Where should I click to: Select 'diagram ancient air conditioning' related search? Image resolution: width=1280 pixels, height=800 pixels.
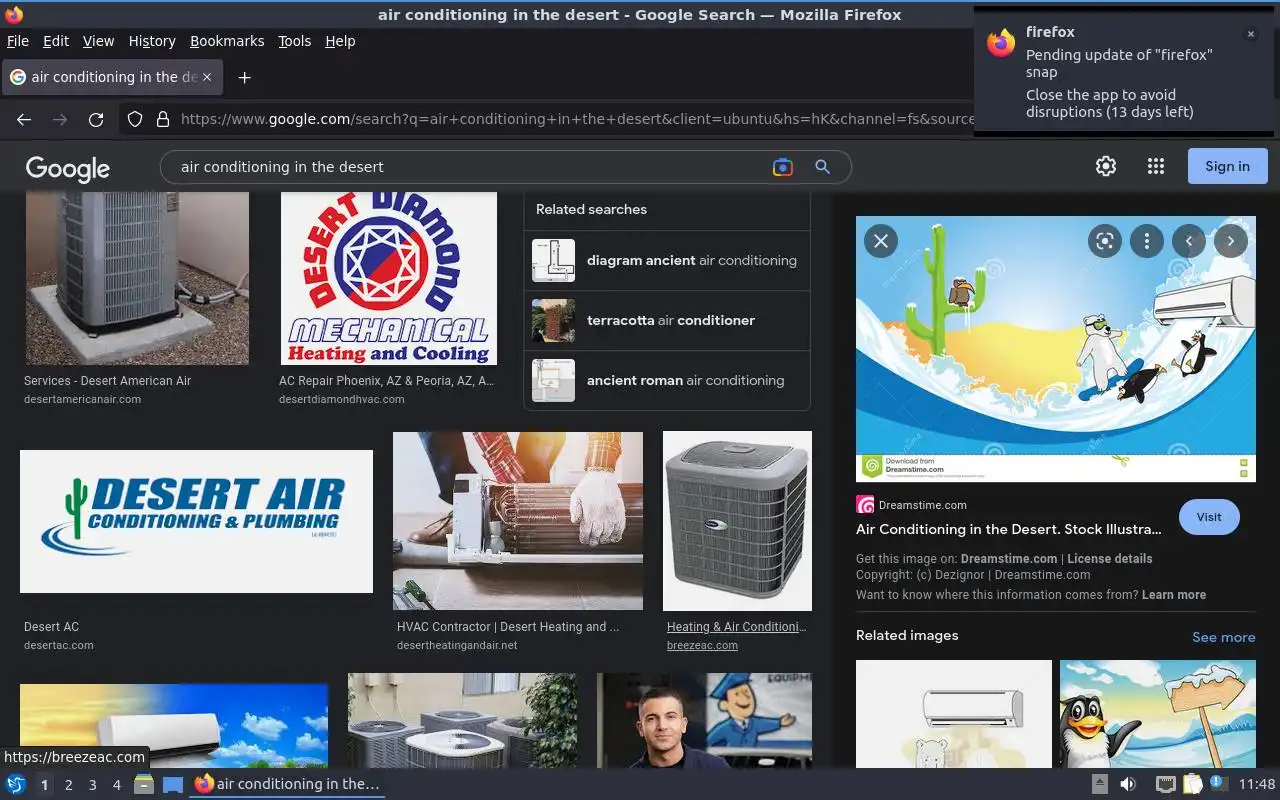coord(667,261)
